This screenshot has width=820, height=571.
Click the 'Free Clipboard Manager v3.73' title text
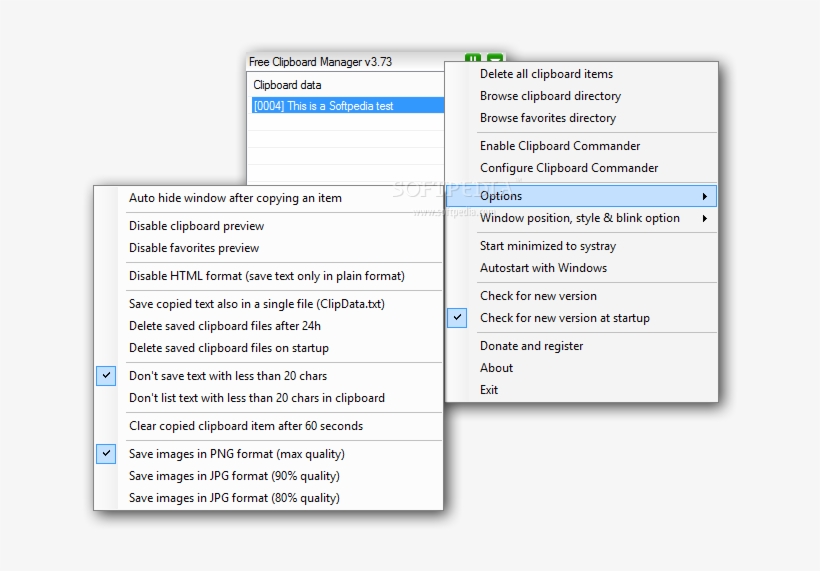(320, 62)
